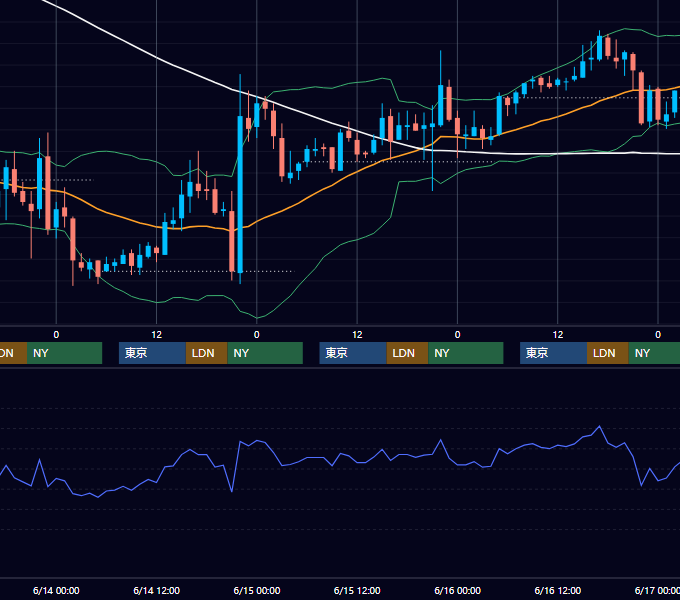680x600 pixels.
Task: Click the LDN session block after 6/15 12:00
Action: [407, 353]
